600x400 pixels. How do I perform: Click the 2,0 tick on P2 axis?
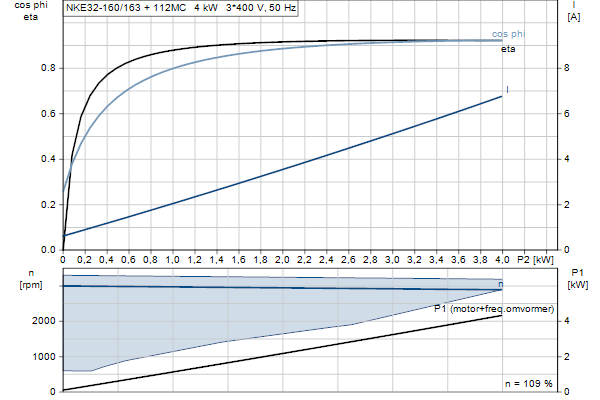coord(282,260)
